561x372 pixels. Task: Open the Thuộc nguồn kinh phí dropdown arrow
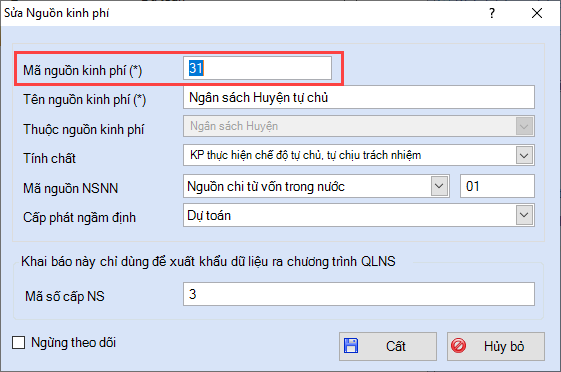tap(524, 126)
